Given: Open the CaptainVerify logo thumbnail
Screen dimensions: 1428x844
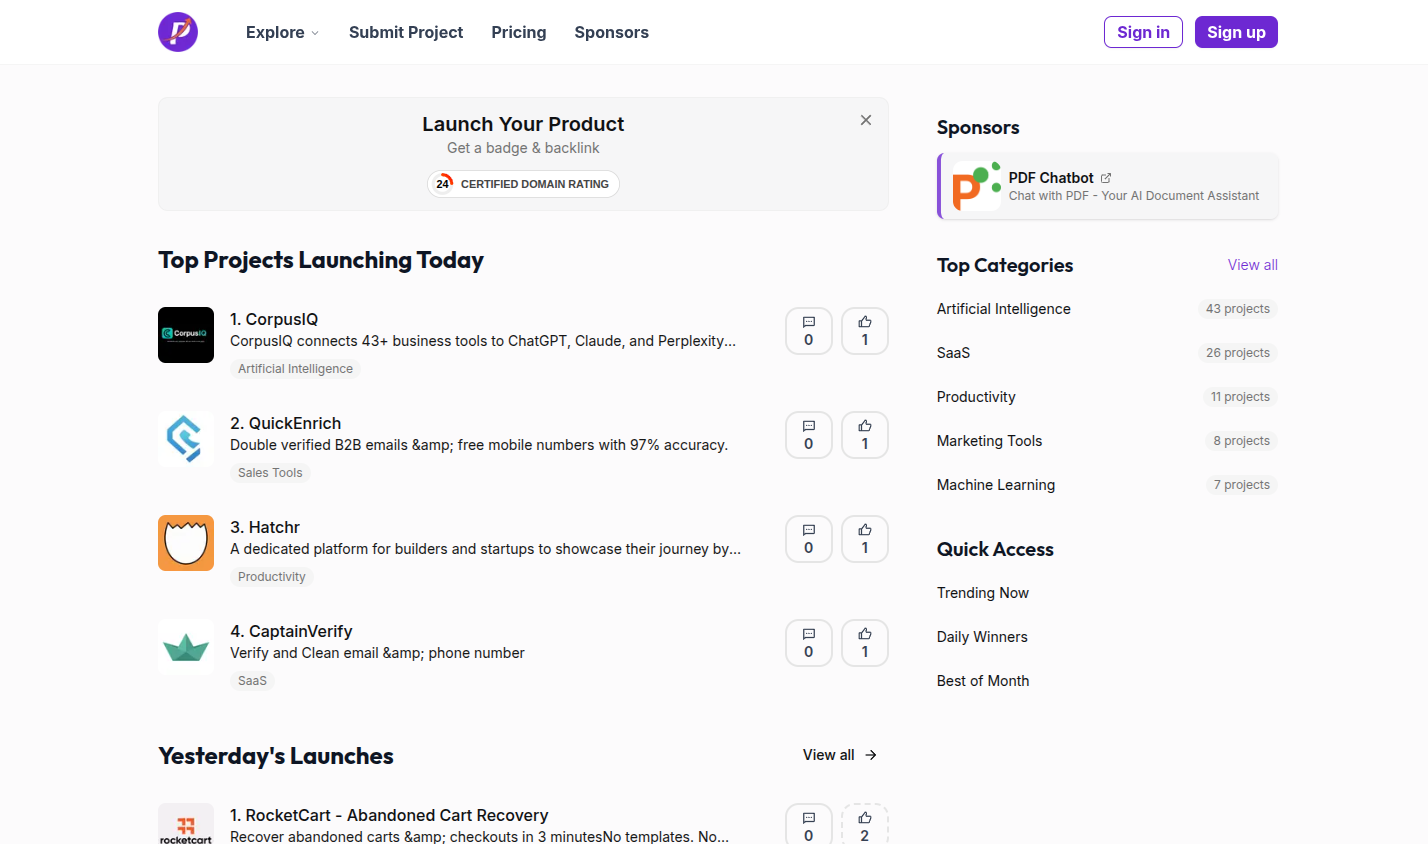Looking at the screenshot, I should click(x=186, y=647).
